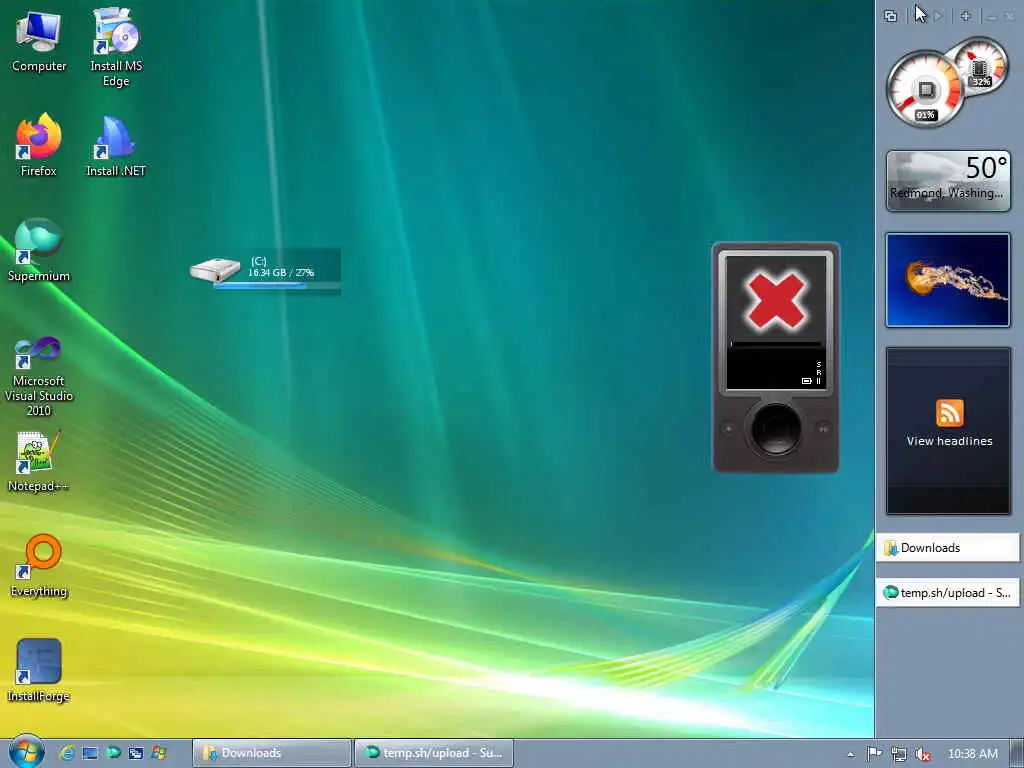Click the media player gadget center wheel
The height and width of the screenshot is (768, 1024).
[776, 428]
